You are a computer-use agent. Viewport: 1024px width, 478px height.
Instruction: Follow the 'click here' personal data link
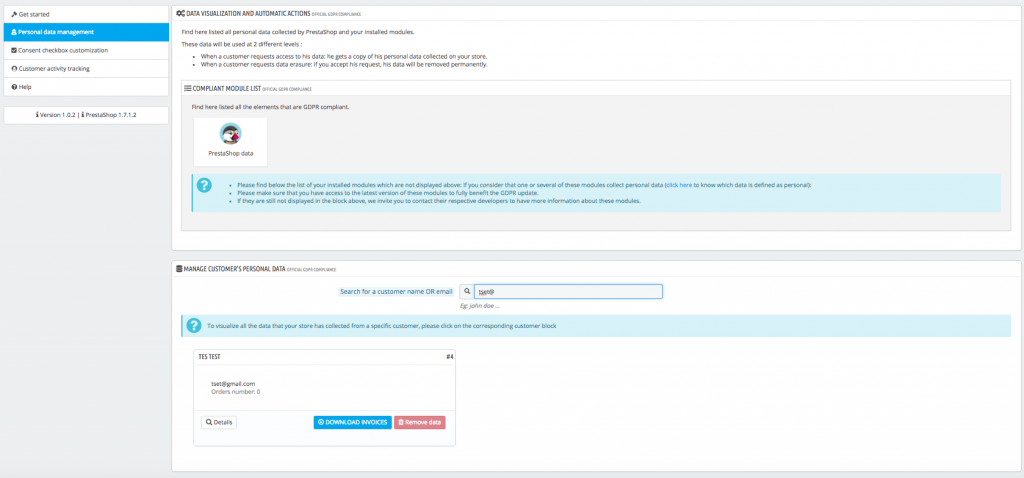(679, 185)
